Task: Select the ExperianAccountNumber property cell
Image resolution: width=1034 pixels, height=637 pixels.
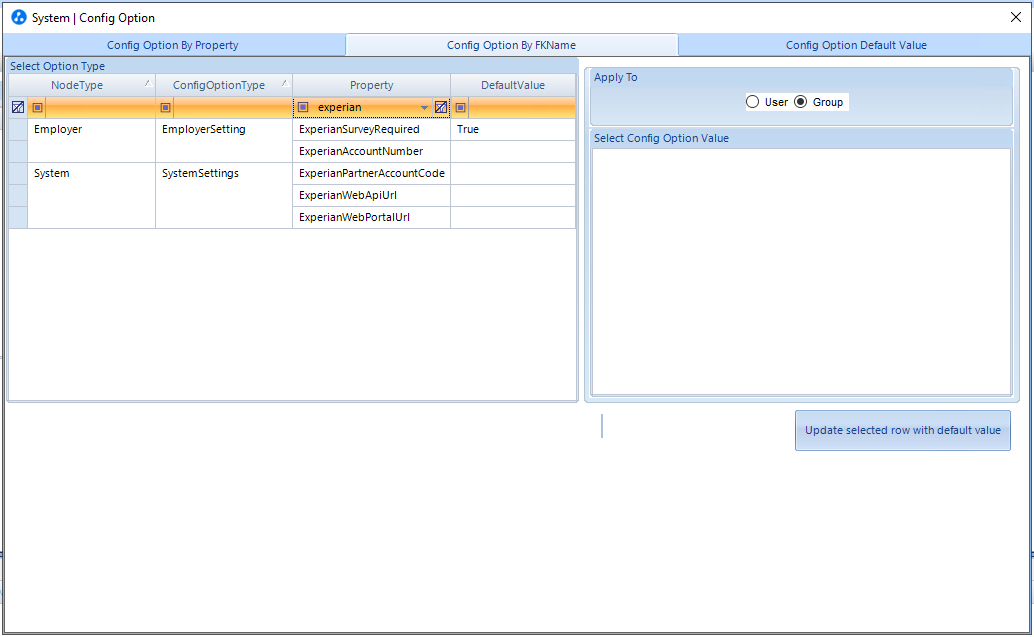Action: [x=371, y=152]
